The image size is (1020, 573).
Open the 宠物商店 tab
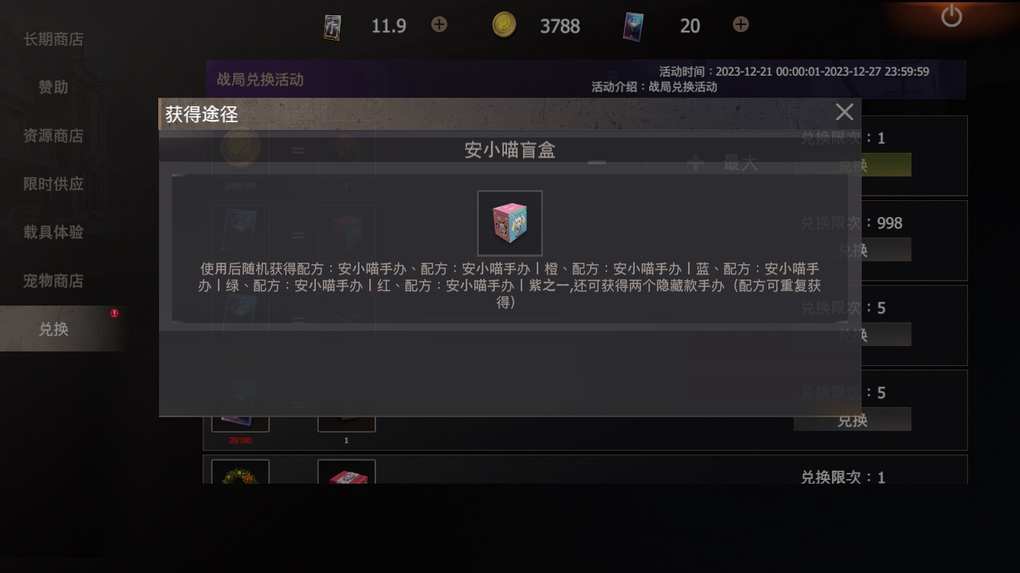pyautogui.click(x=53, y=281)
